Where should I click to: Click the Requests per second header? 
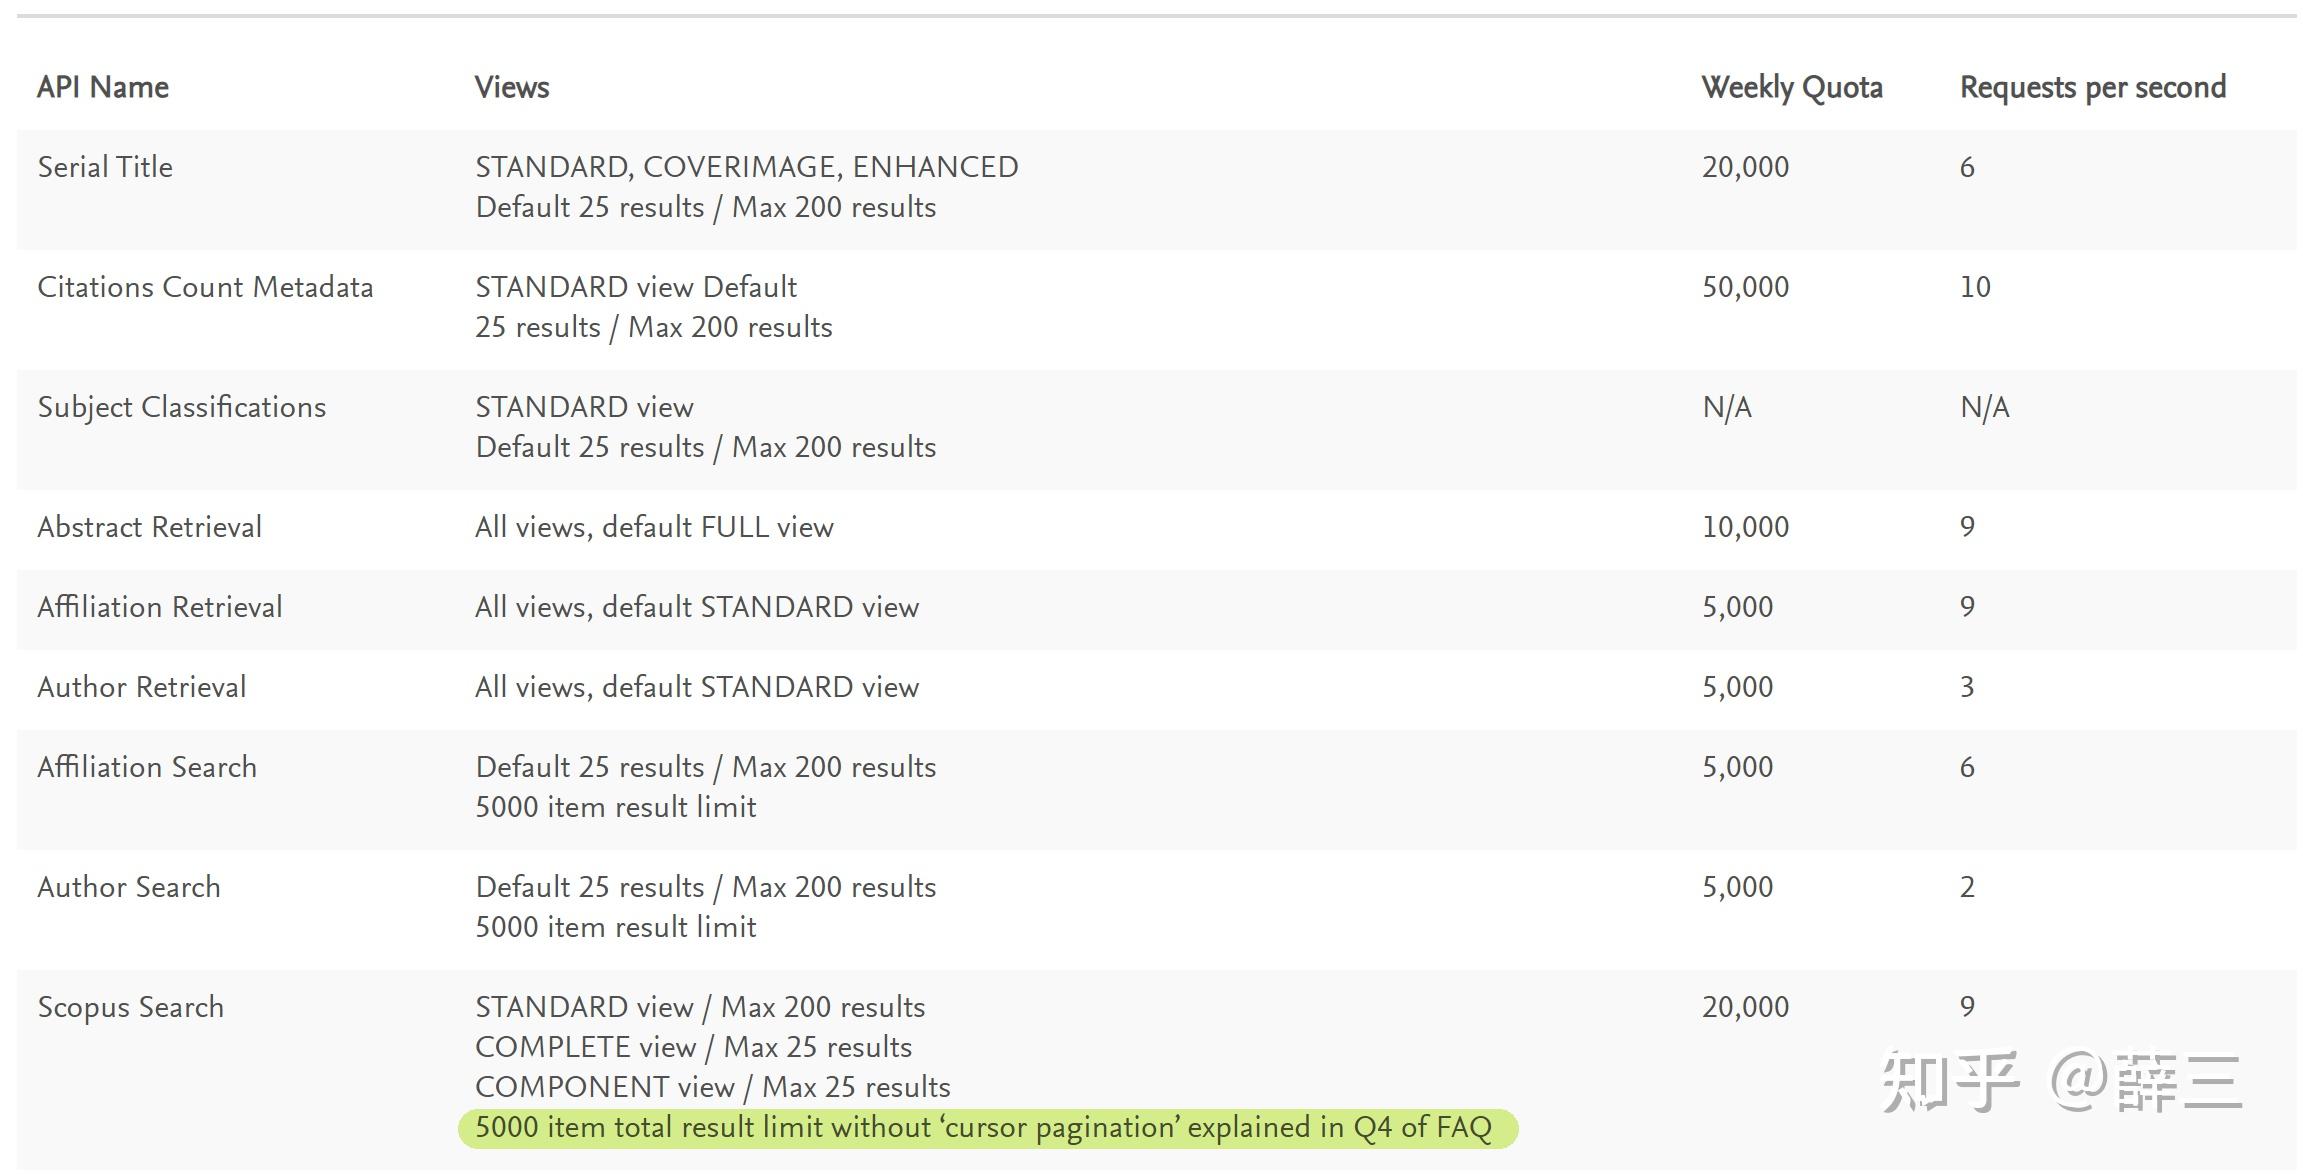click(x=2093, y=87)
